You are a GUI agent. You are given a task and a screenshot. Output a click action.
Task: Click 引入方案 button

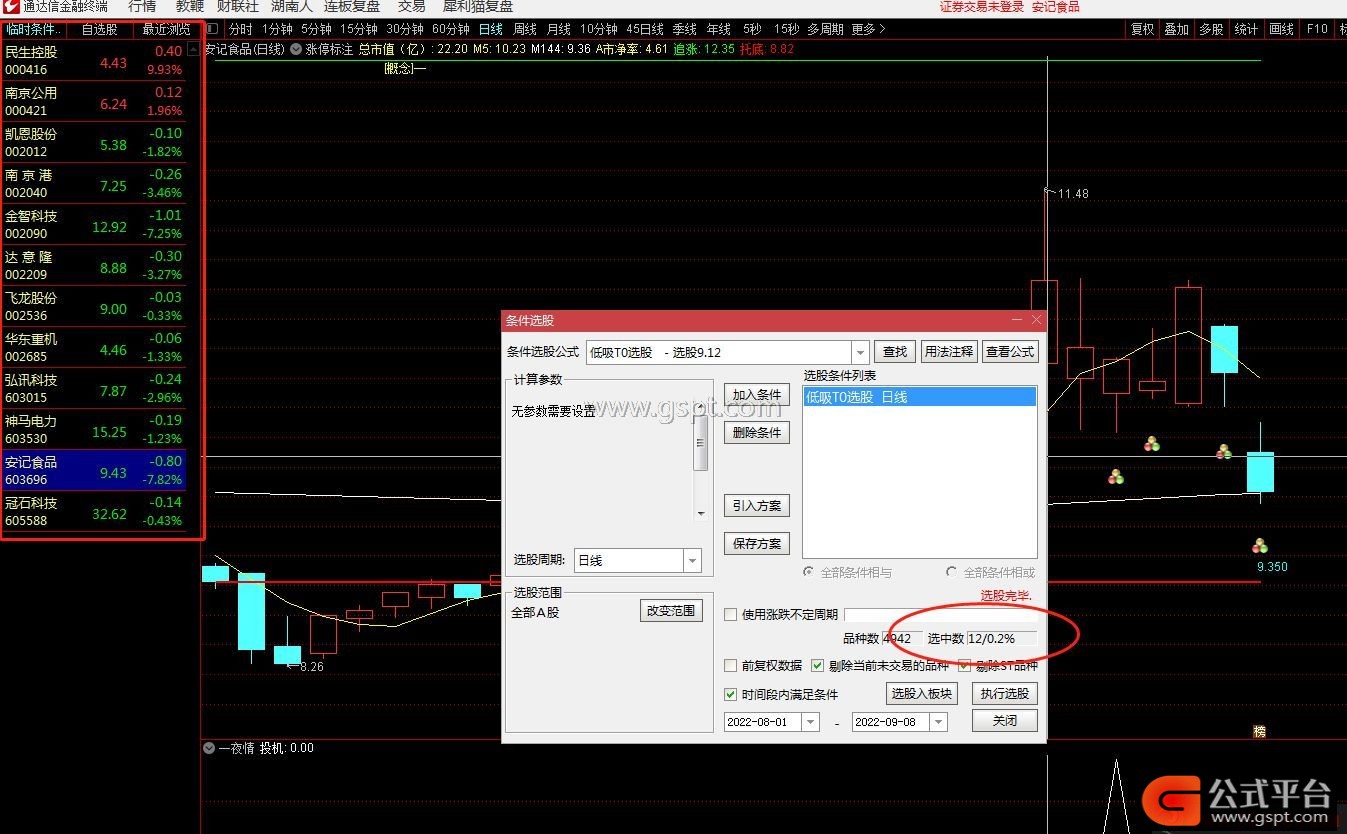(756, 505)
